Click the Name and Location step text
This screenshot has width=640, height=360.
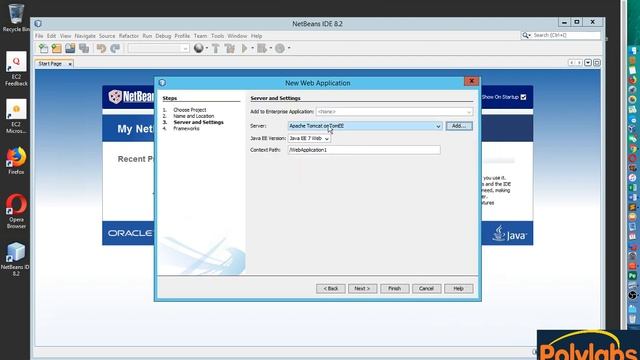[193, 116]
